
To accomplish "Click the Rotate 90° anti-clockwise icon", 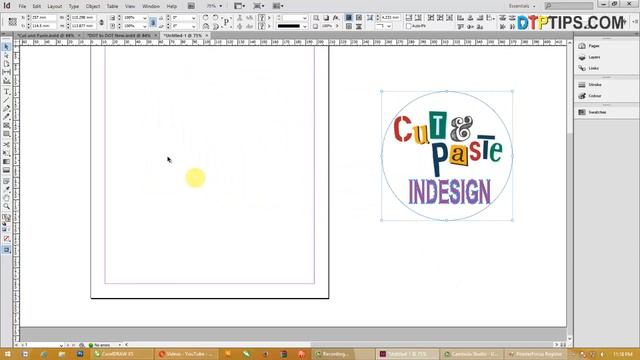I will pyautogui.click(x=215, y=18).
